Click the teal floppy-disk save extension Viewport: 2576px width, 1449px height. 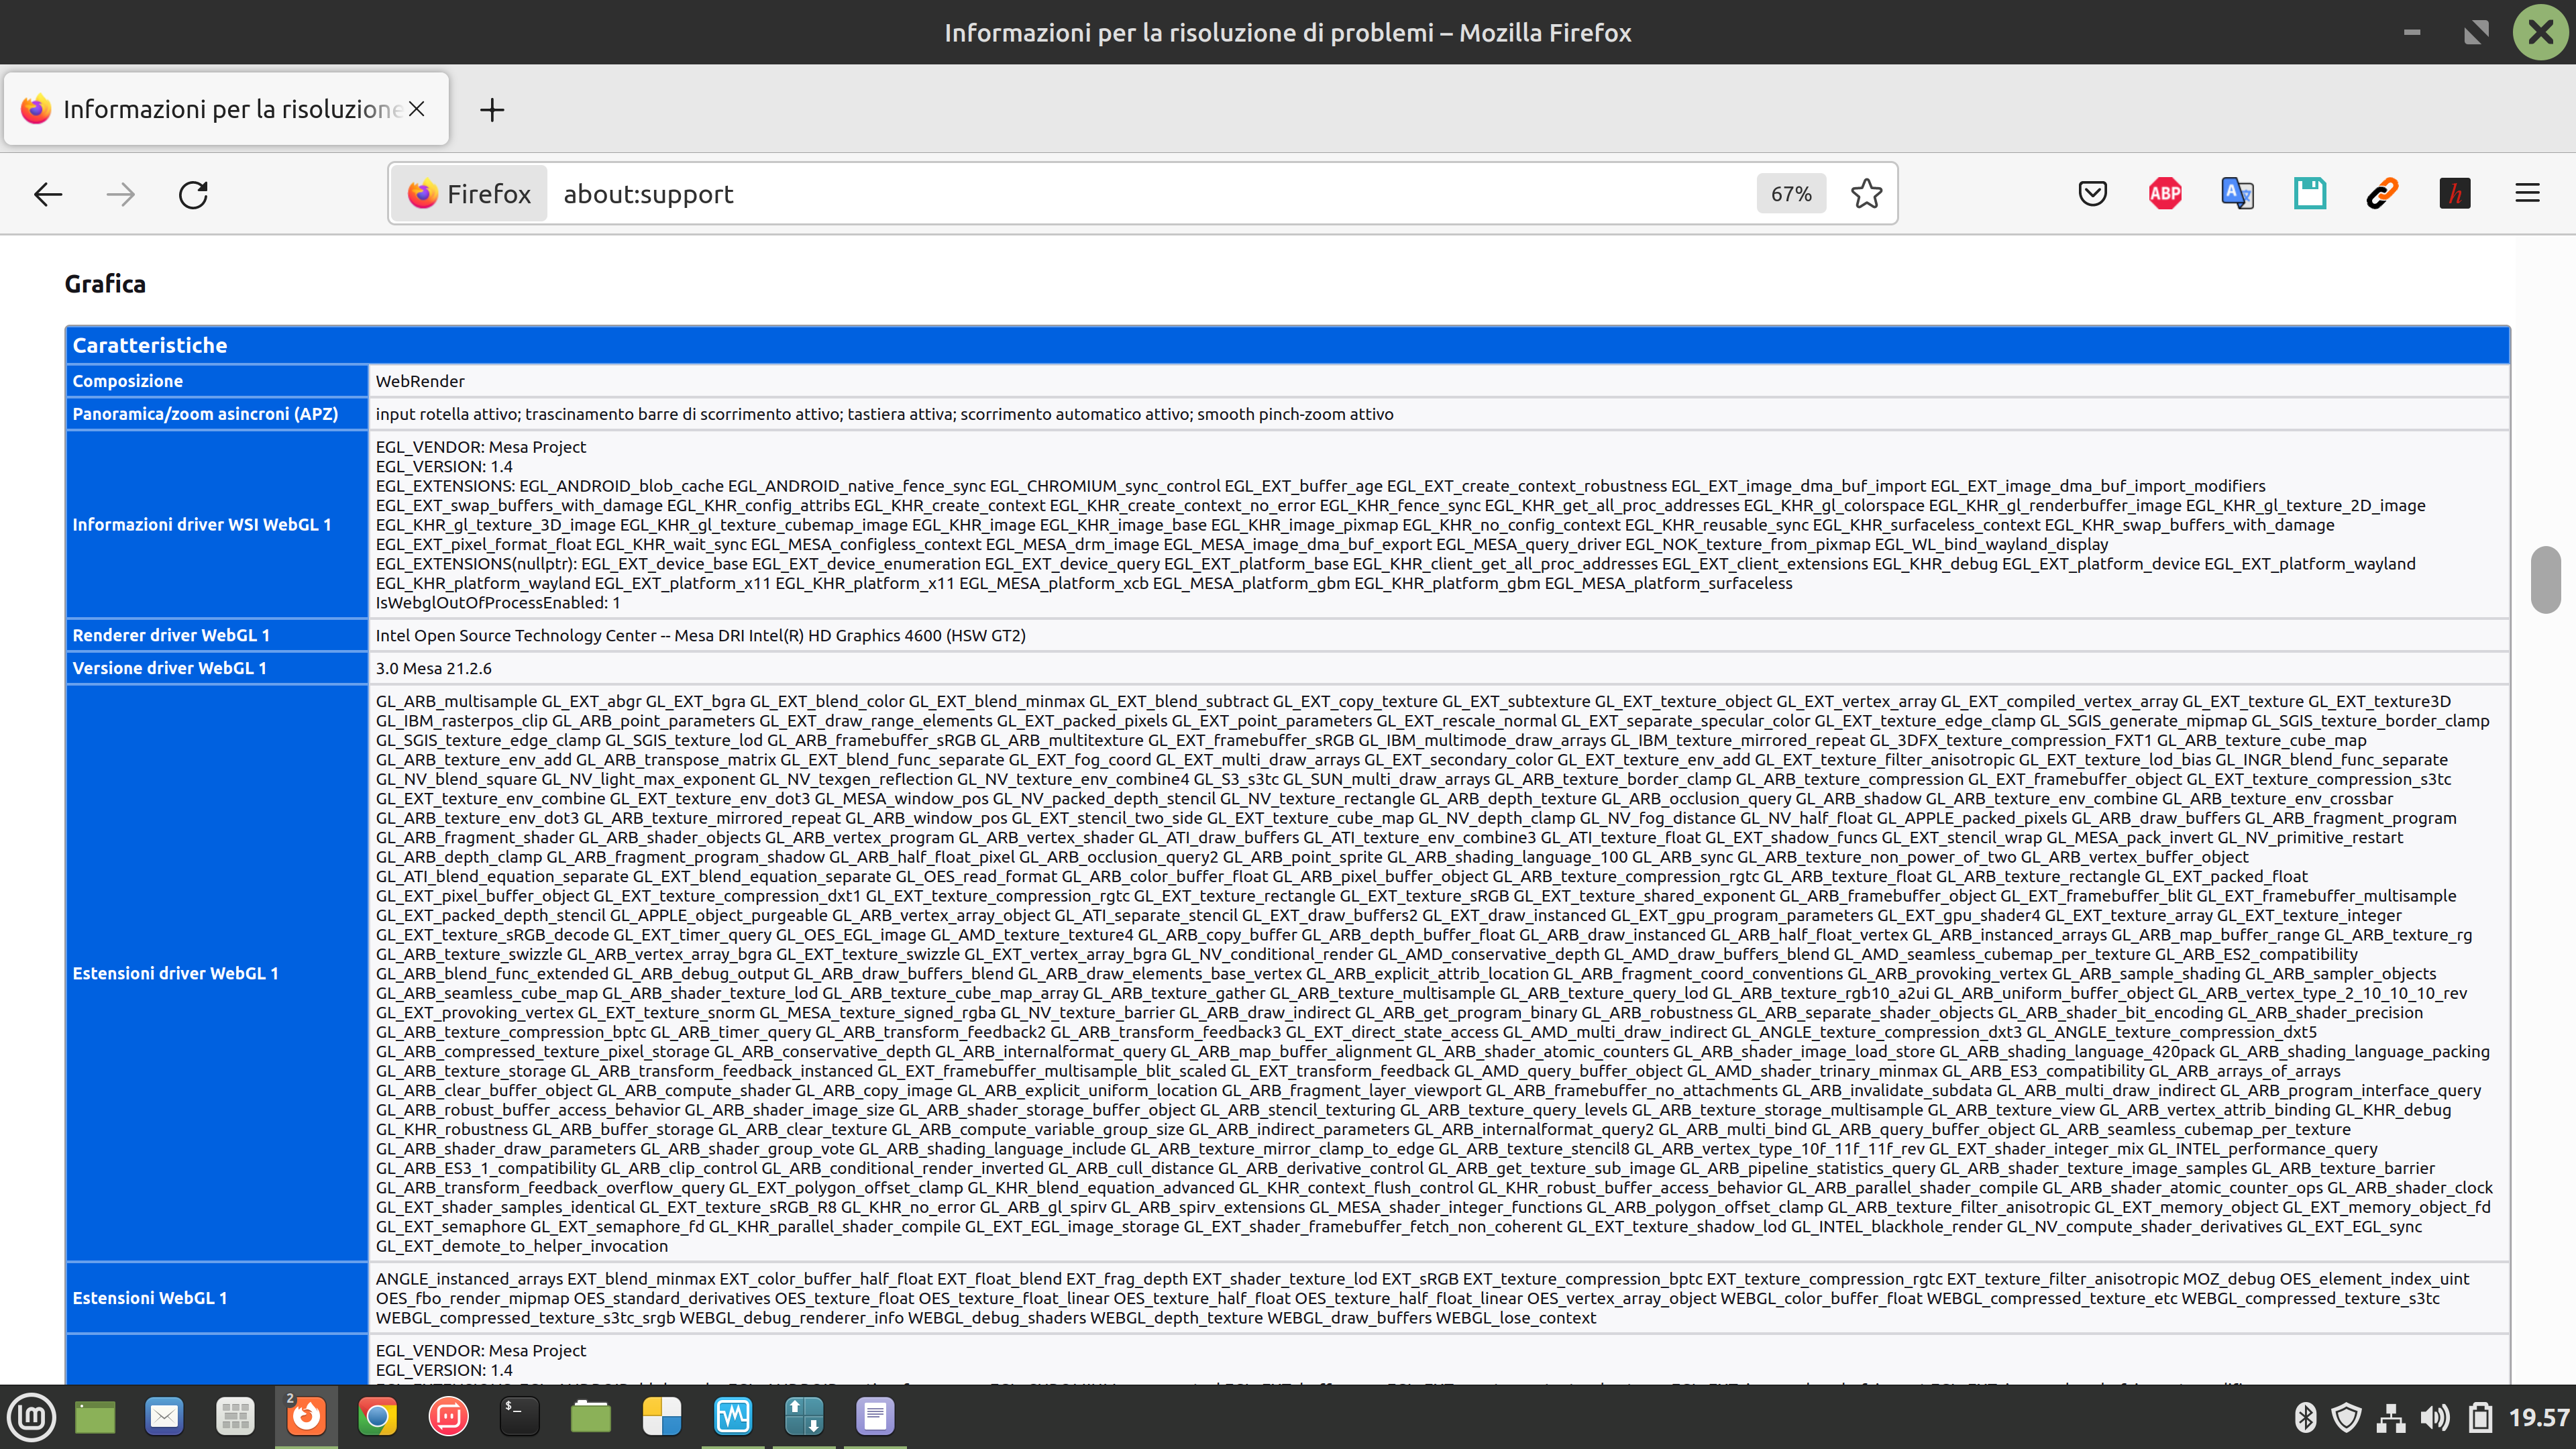tap(2310, 193)
